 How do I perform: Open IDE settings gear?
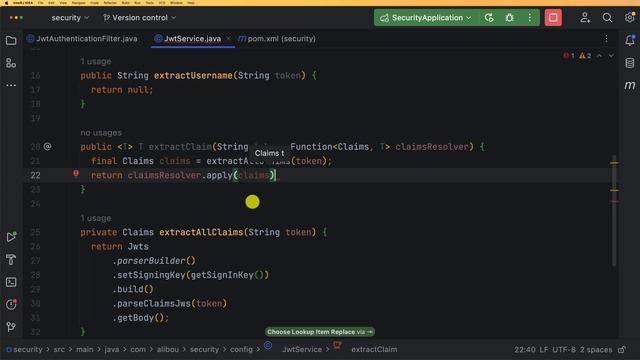coord(630,18)
